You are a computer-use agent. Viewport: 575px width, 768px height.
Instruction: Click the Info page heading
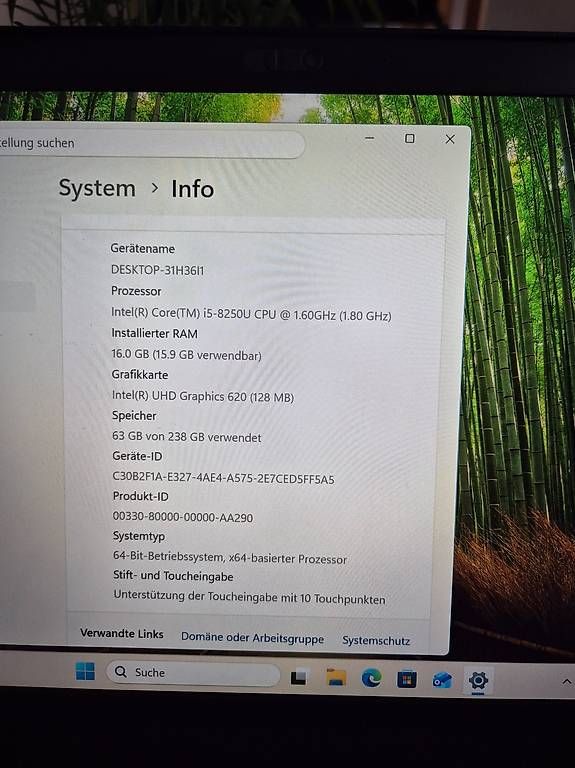(192, 189)
